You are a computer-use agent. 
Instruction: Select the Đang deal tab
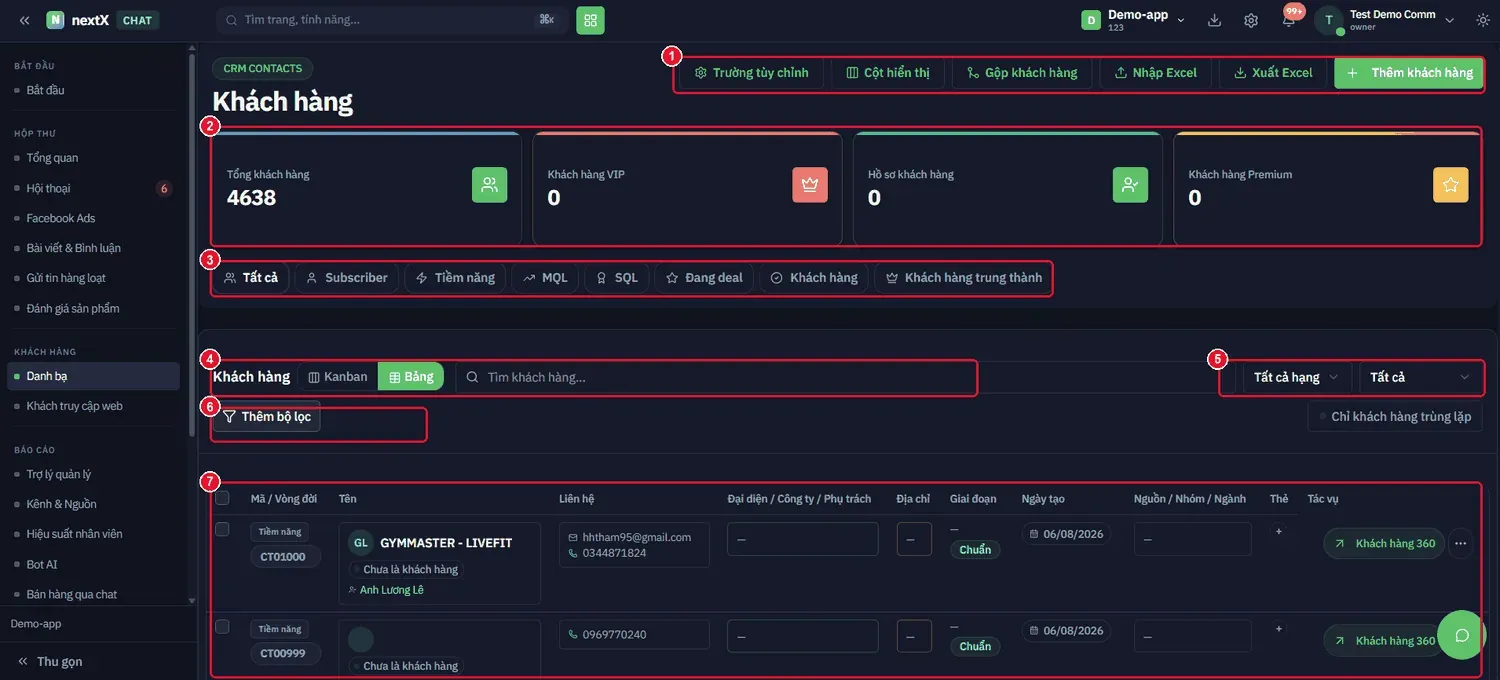[x=705, y=277]
